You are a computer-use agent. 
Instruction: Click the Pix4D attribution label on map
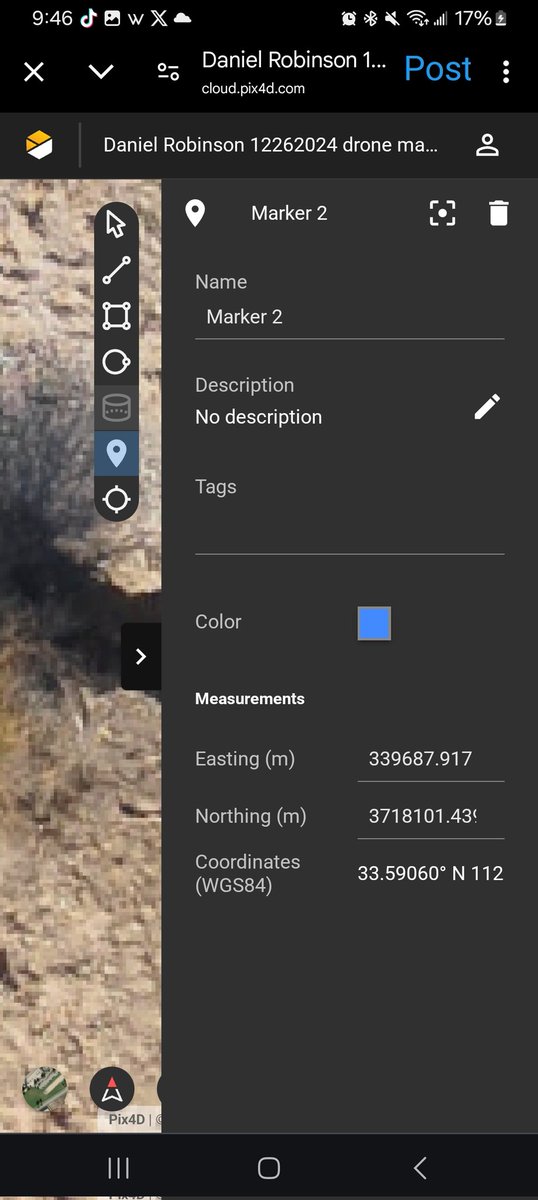coord(128,1121)
